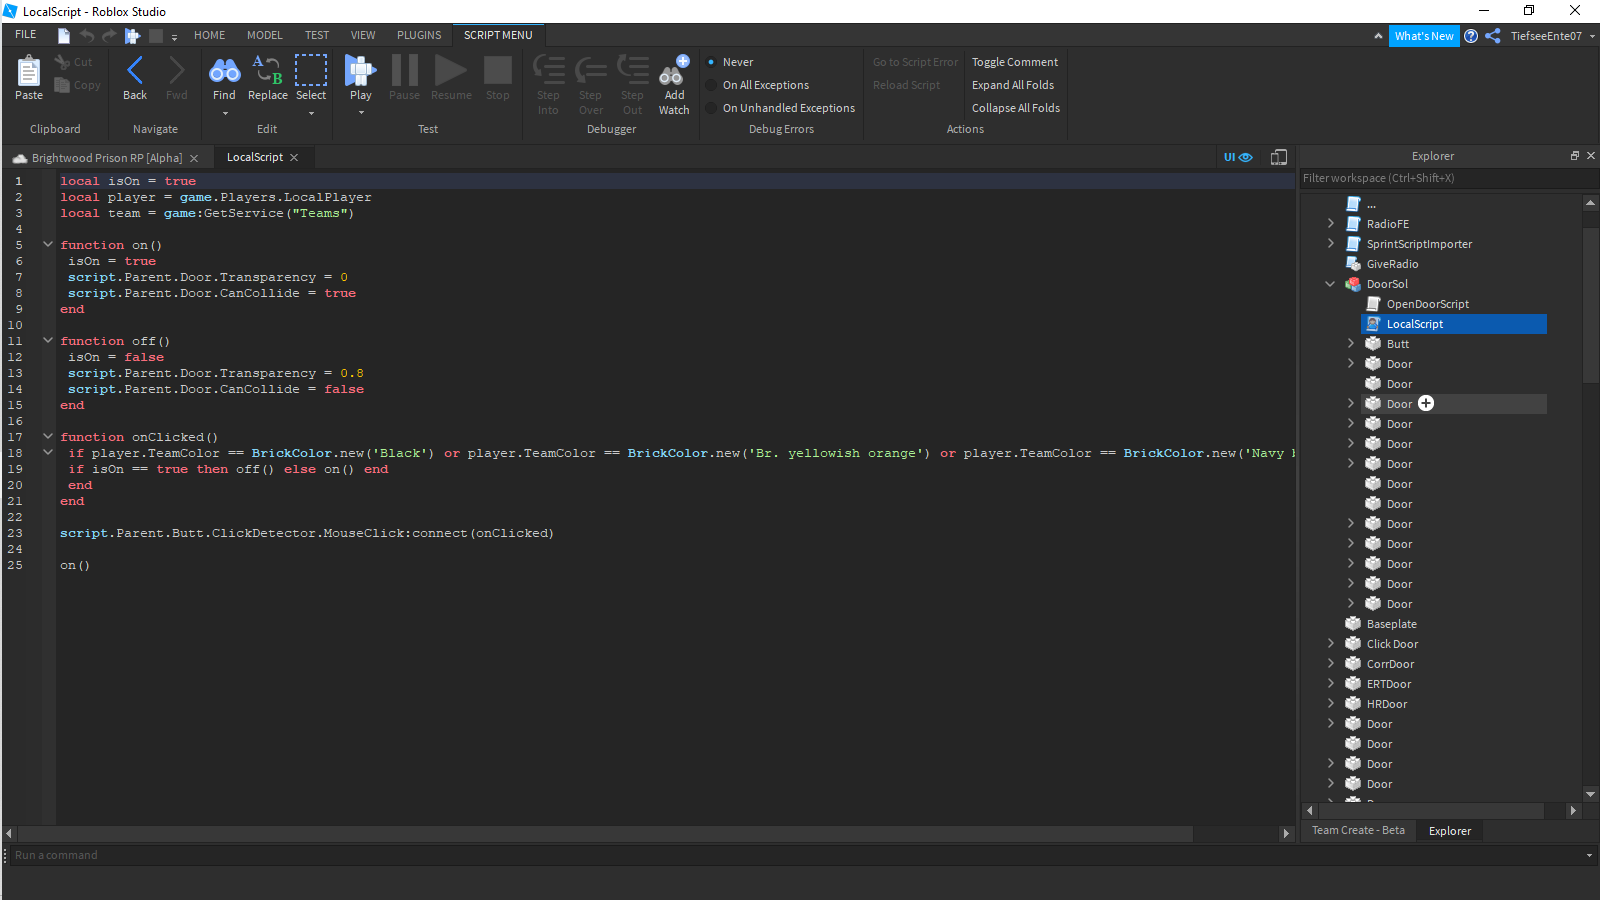Switch to the HOME ribbon tab
1600x900 pixels.
[209, 35]
